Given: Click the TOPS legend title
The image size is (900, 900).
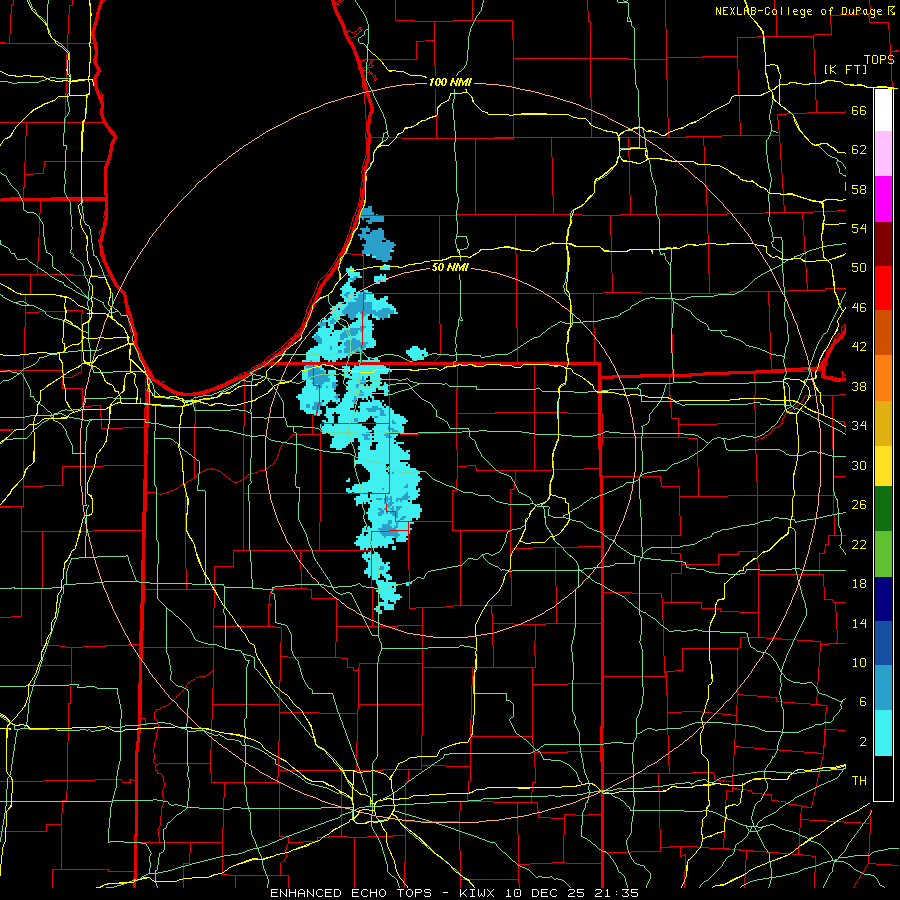Looking at the screenshot, I should 879,59.
